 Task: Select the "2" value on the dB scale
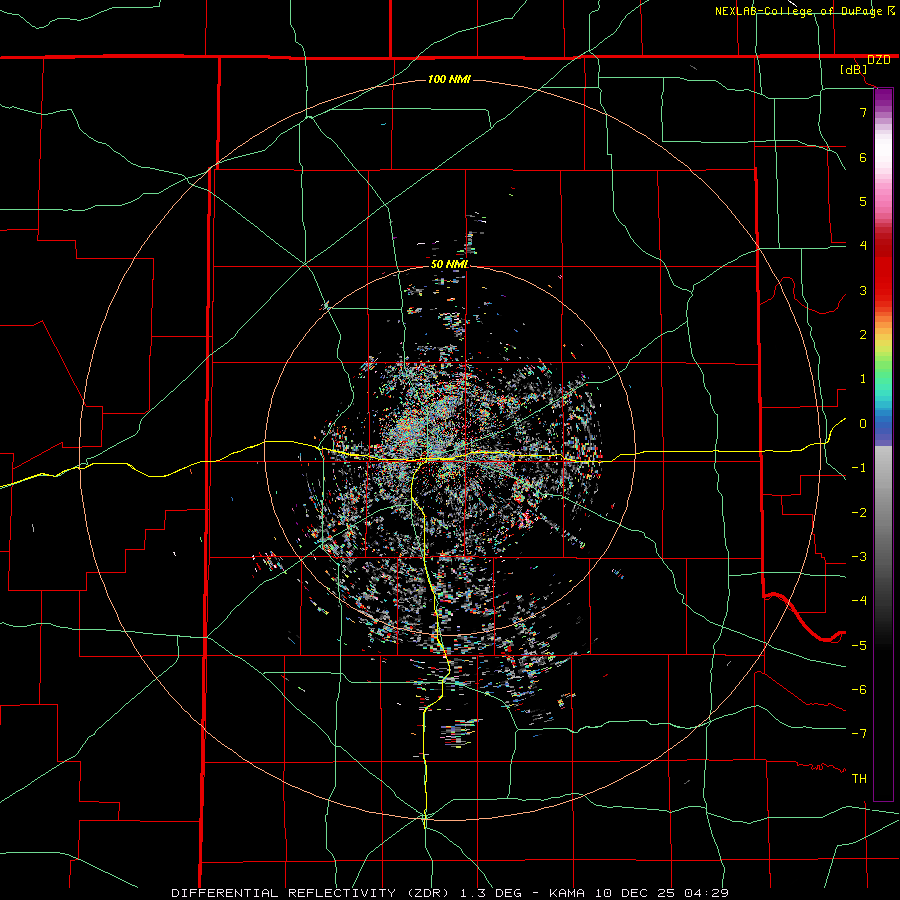coord(863,335)
